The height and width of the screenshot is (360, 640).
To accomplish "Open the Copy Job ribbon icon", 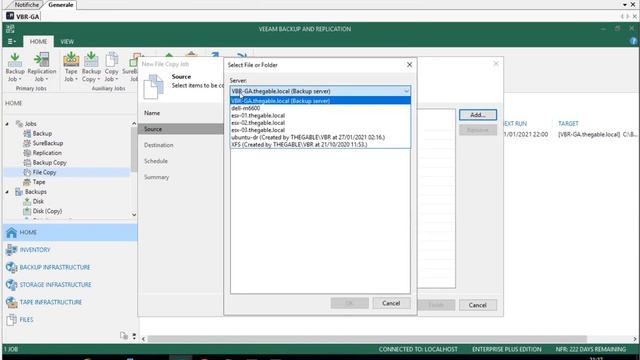I will (x=111, y=67).
